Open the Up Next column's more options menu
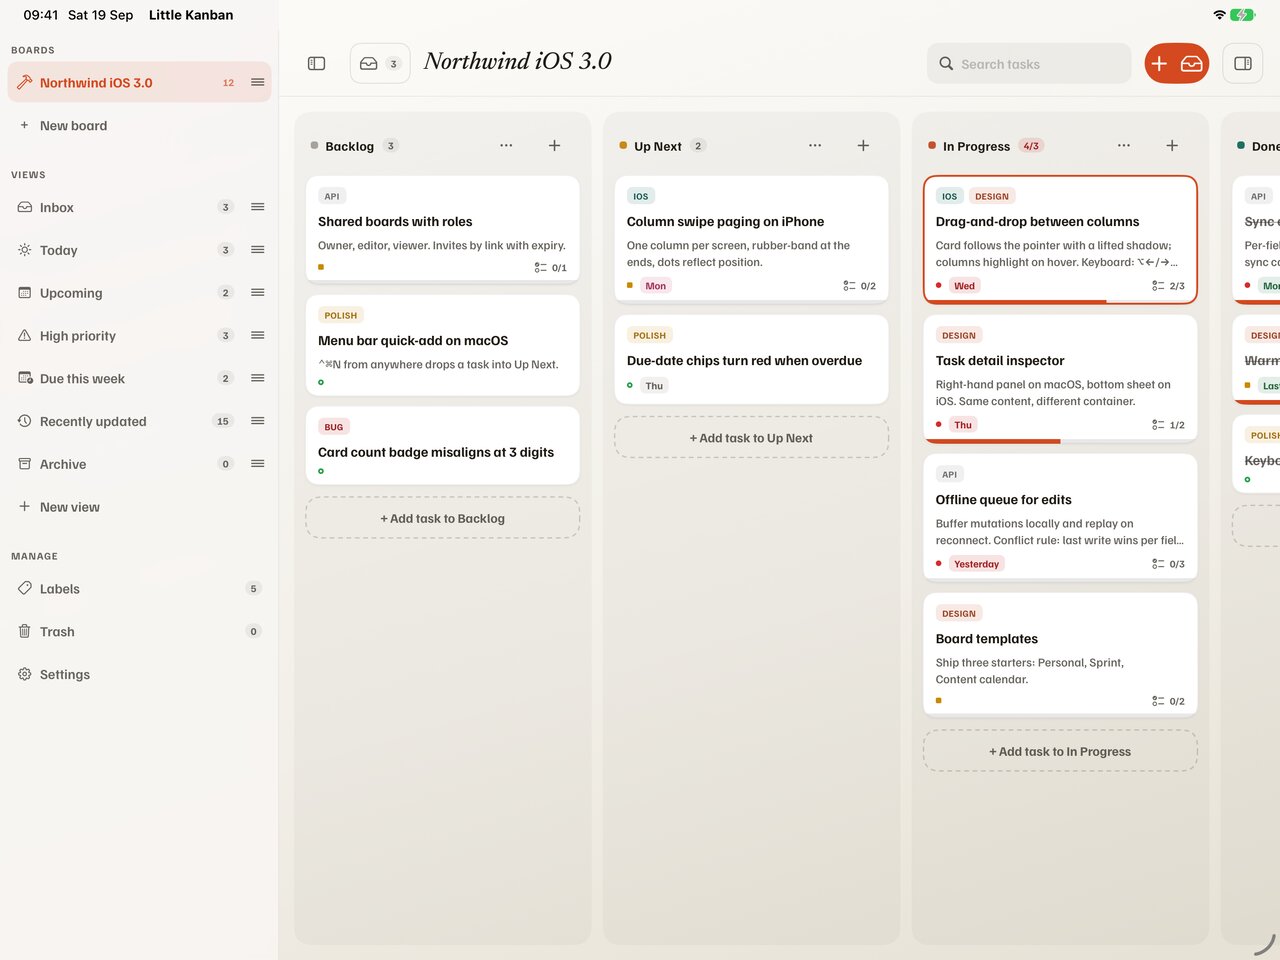 pos(815,145)
